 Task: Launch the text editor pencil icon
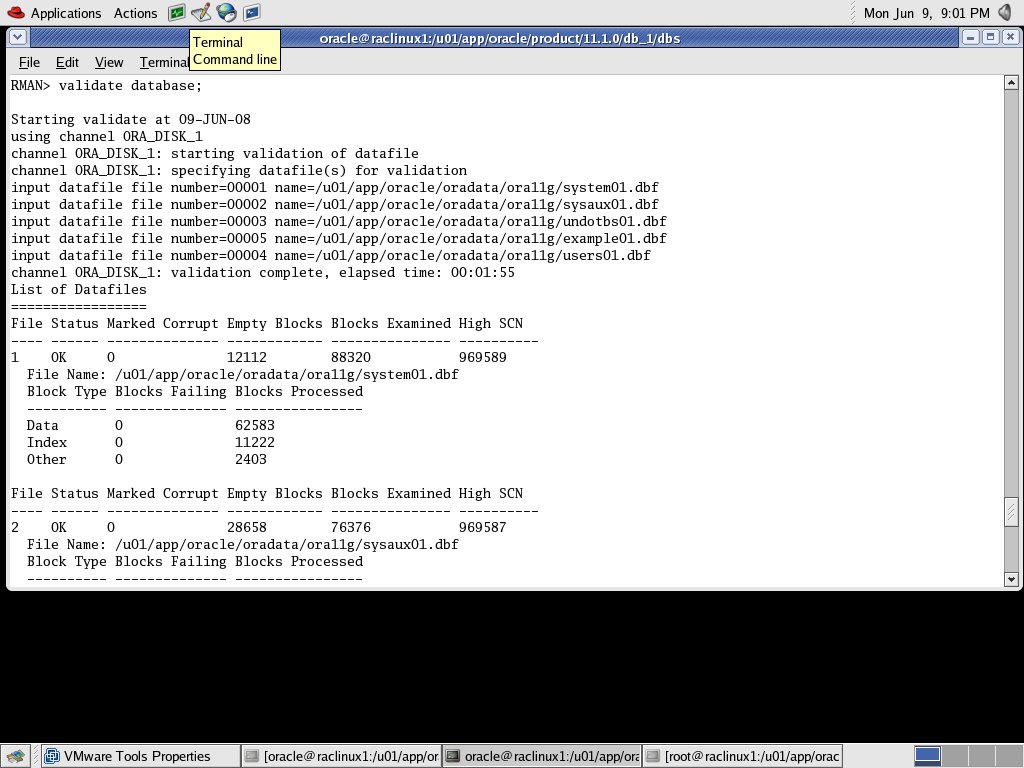201,12
